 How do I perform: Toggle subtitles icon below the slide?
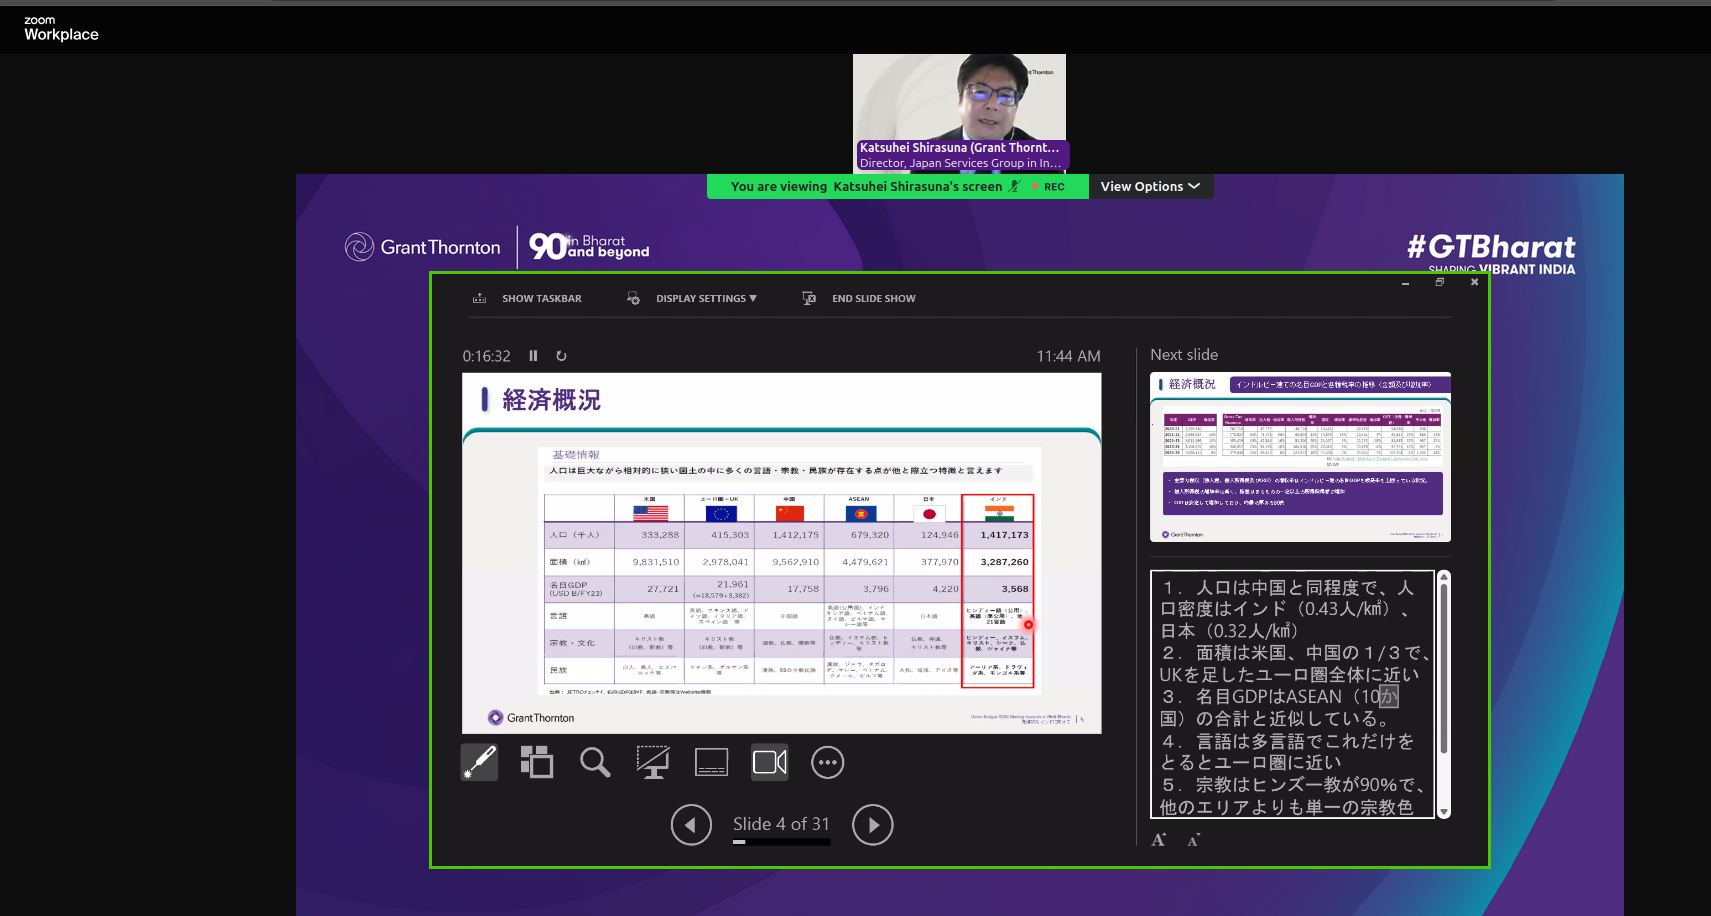(x=711, y=763)
